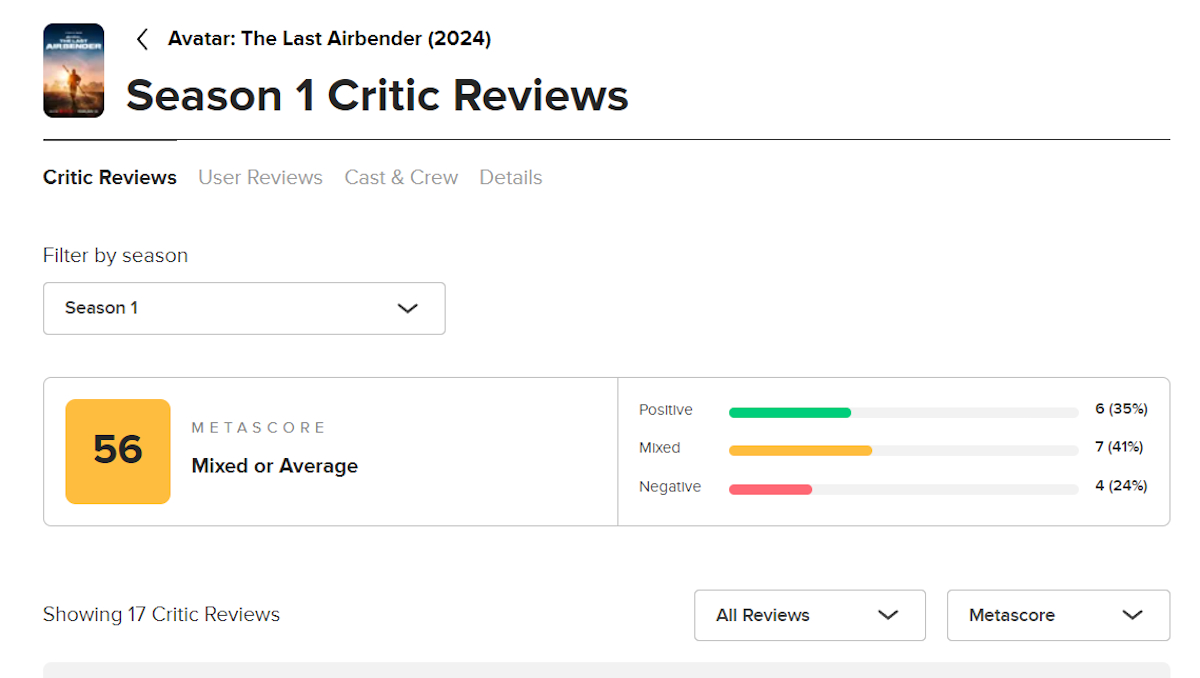1200x678 pixels.
Task: Click the red Negative reviews bar
Action: [x=770, y=489]
